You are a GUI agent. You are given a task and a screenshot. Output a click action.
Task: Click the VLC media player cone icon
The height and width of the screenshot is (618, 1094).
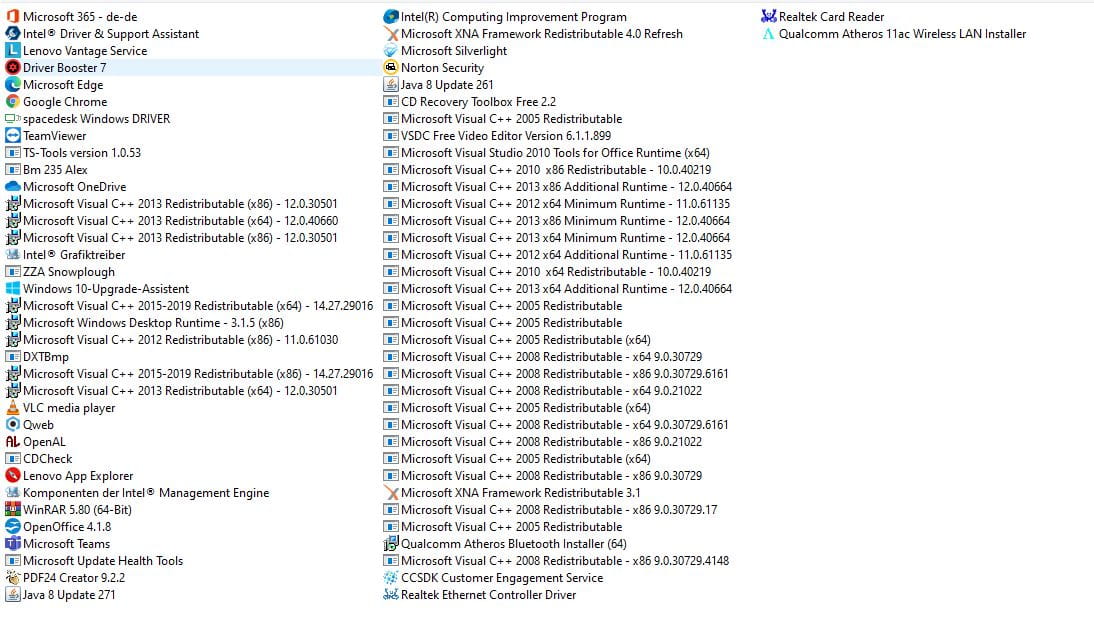pyautogui.click(x=13, y=408)
